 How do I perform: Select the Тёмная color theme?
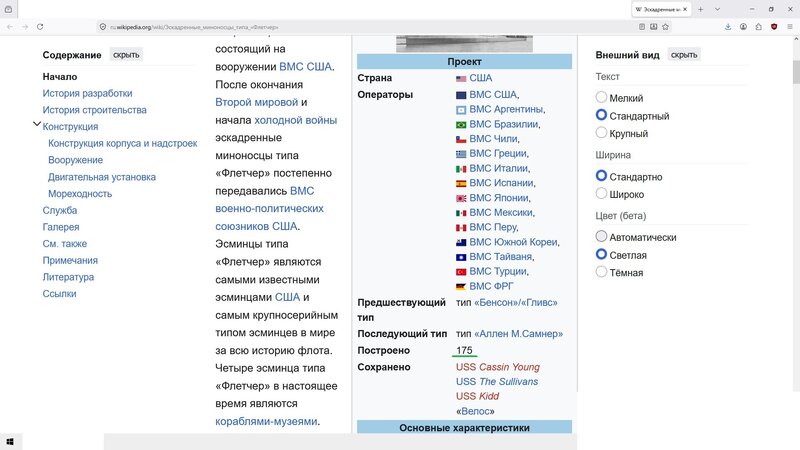coord(601,271)
